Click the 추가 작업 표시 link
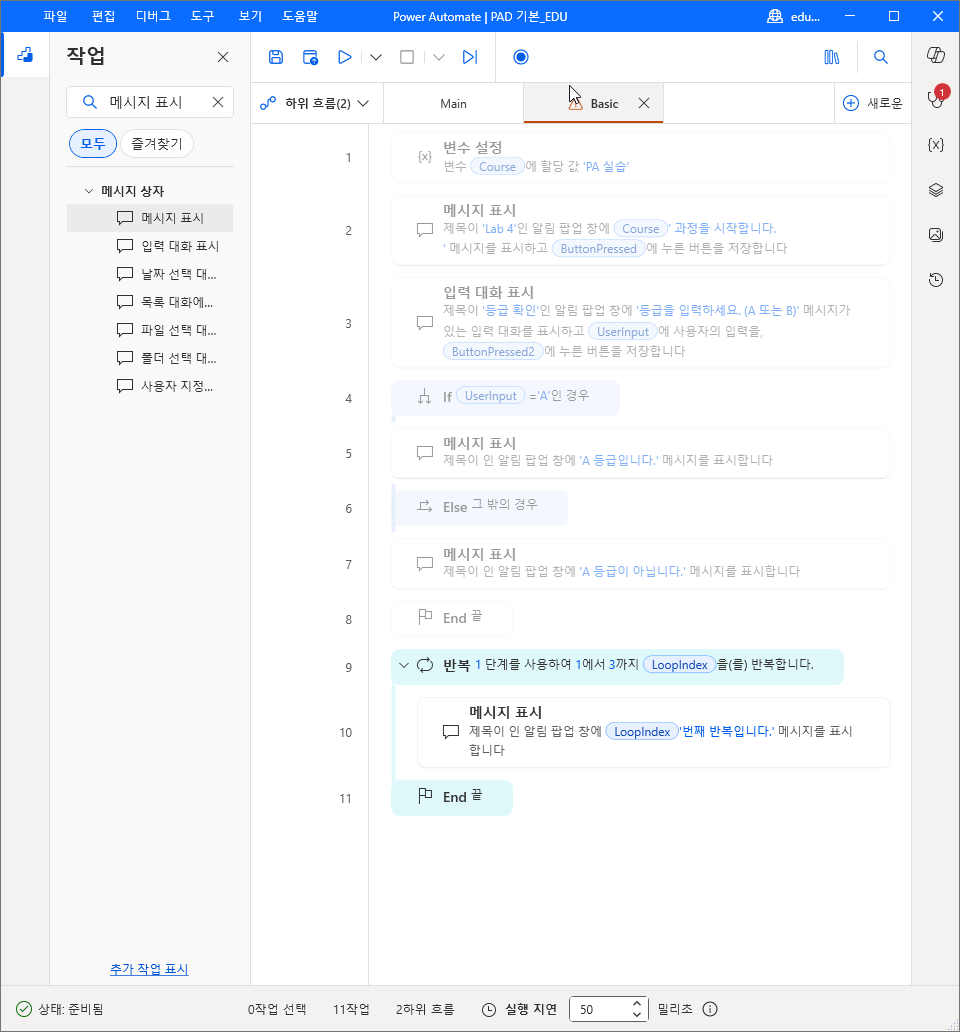 pyautogui.click(x=149, y=969)
